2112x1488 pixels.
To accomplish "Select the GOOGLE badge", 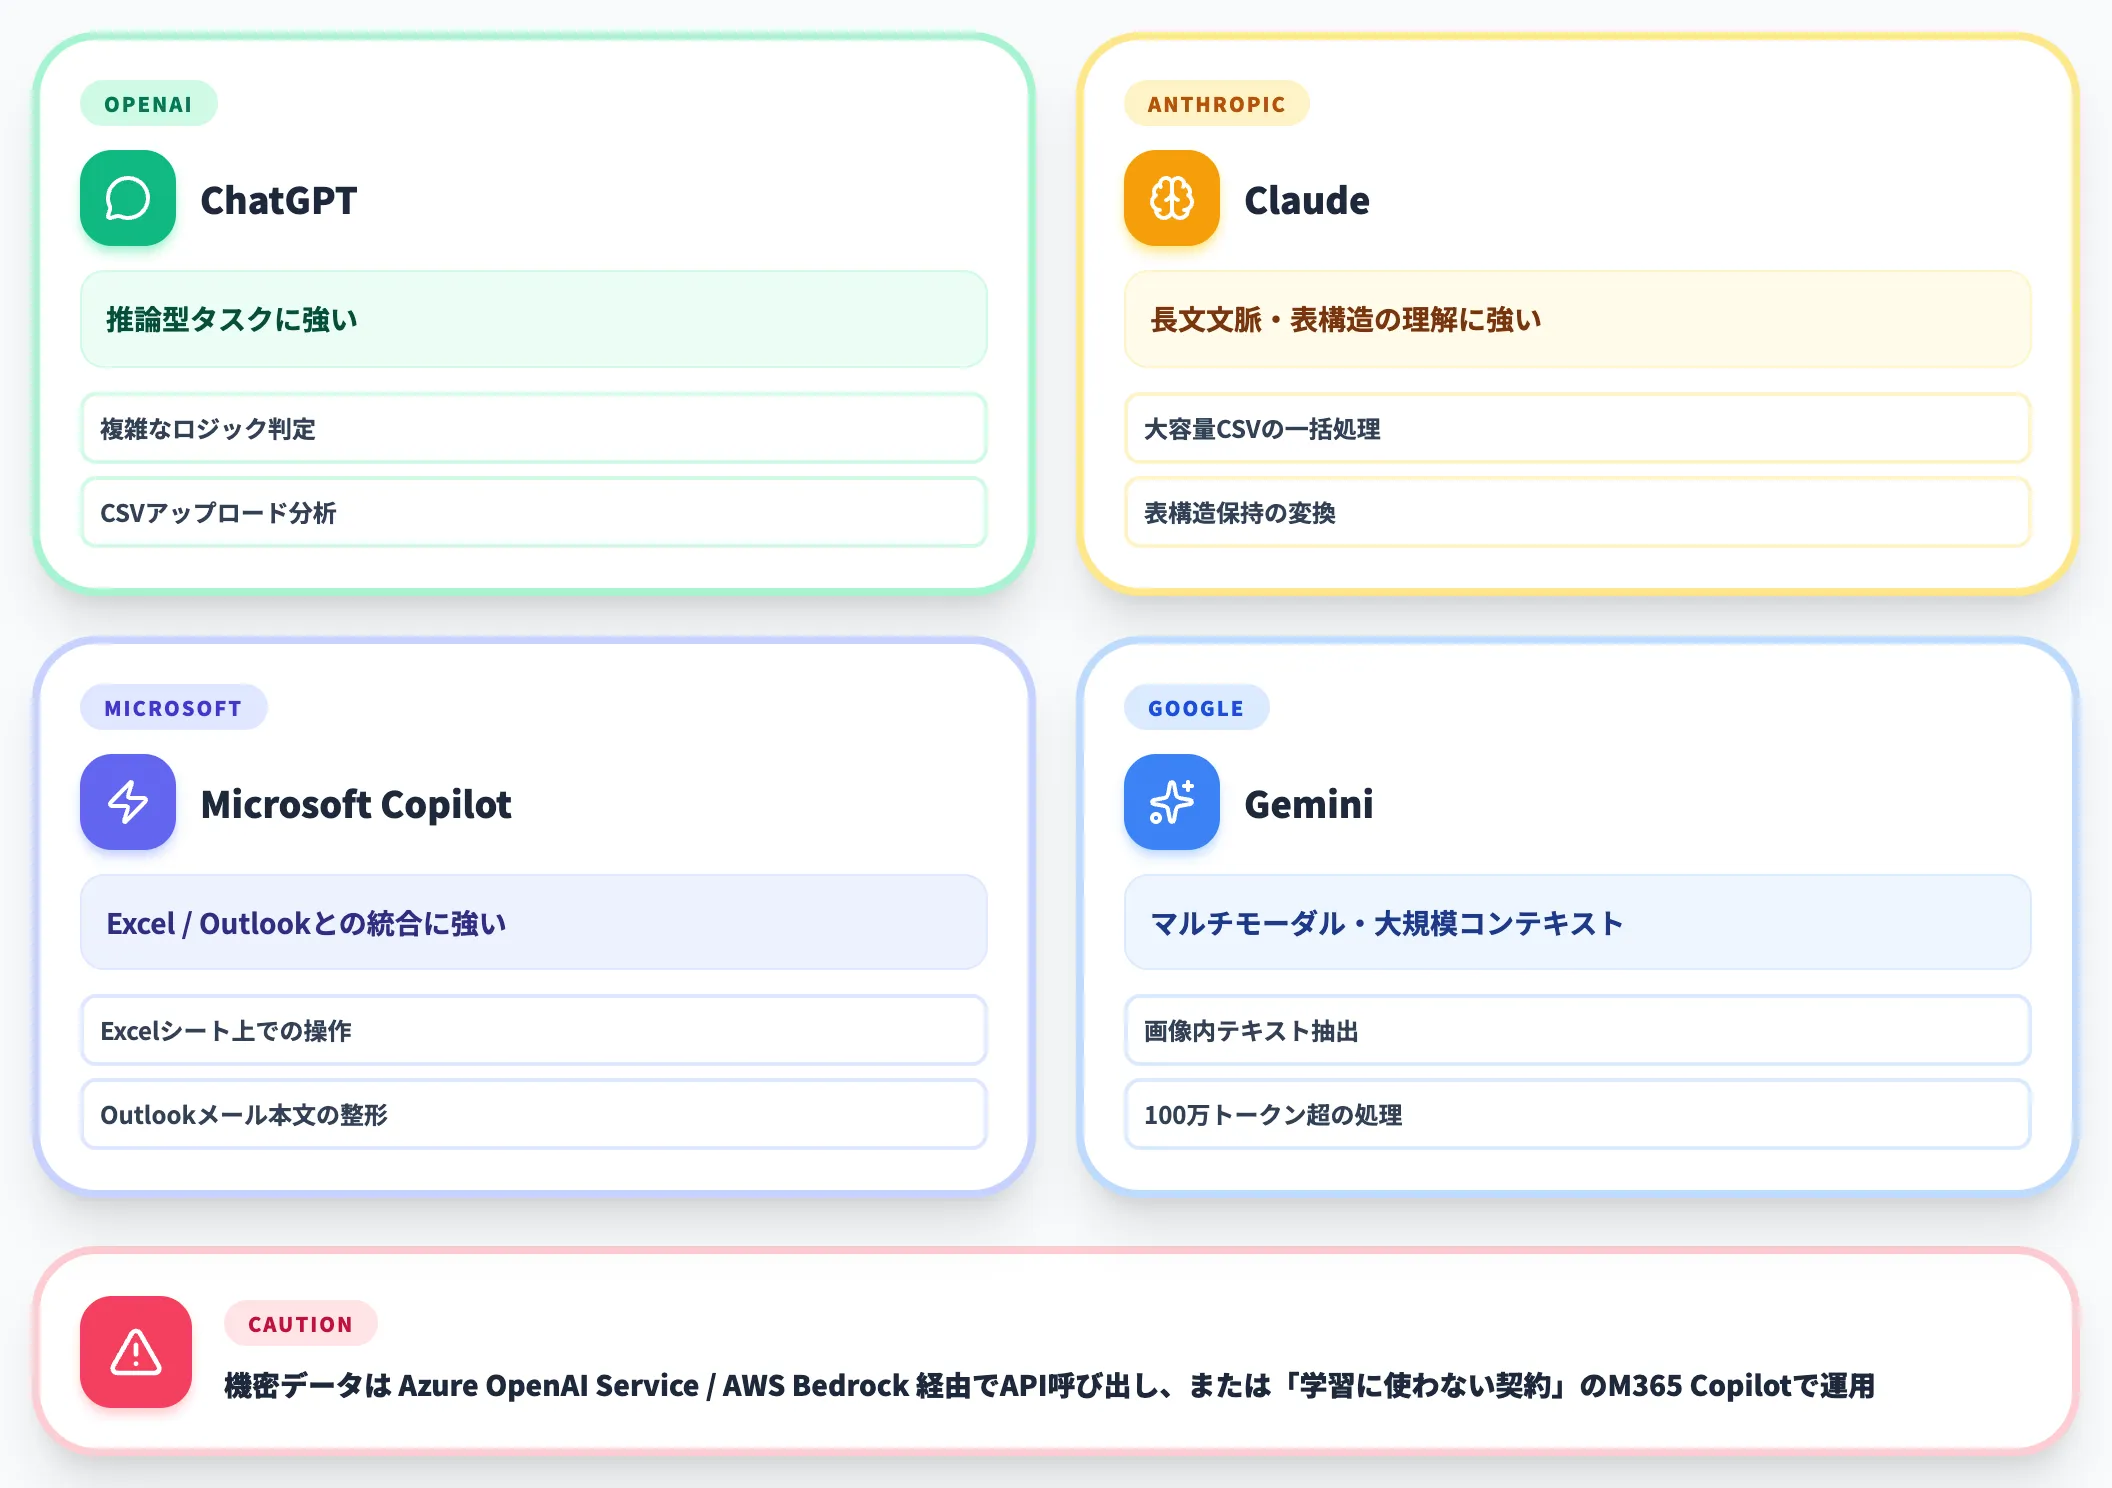I will (x=1197, y=708).
